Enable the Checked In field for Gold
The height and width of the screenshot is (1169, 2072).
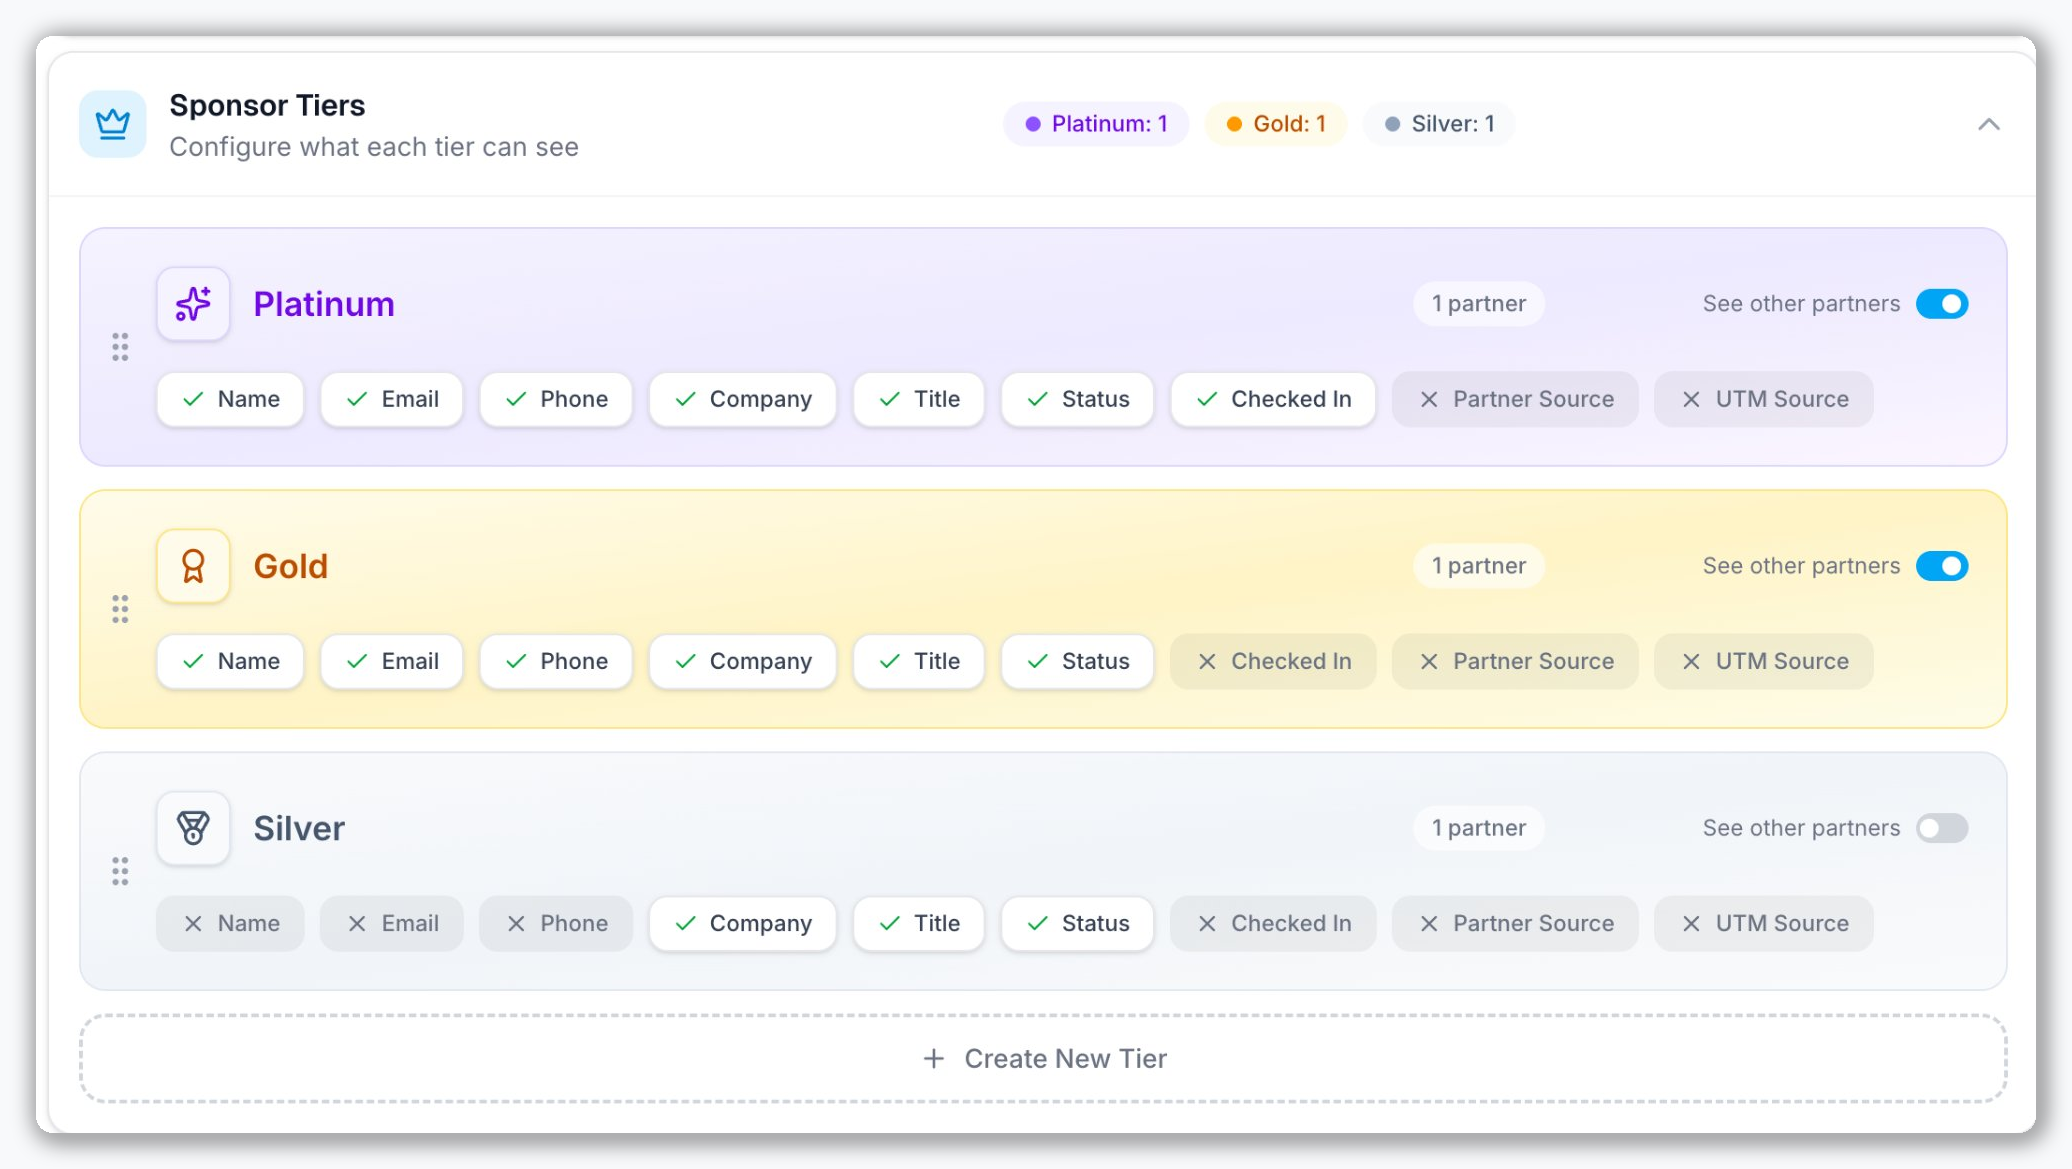[1272, 661]
